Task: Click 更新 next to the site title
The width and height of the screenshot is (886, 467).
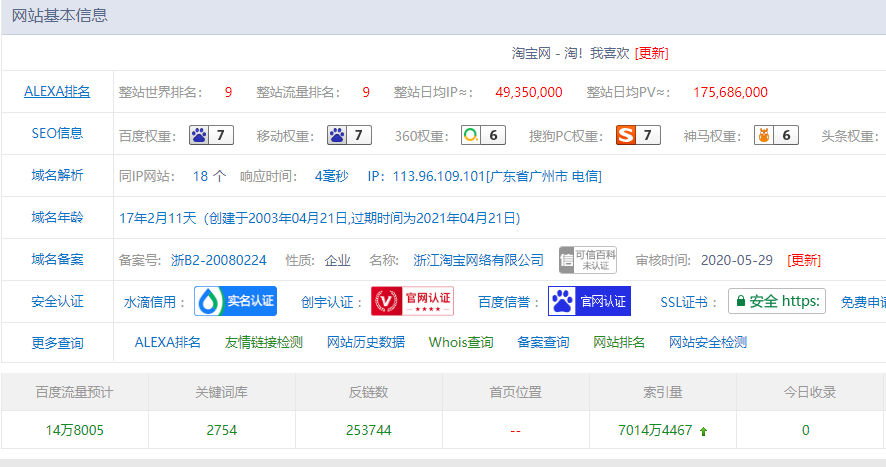Action: [x=652, y=53]
